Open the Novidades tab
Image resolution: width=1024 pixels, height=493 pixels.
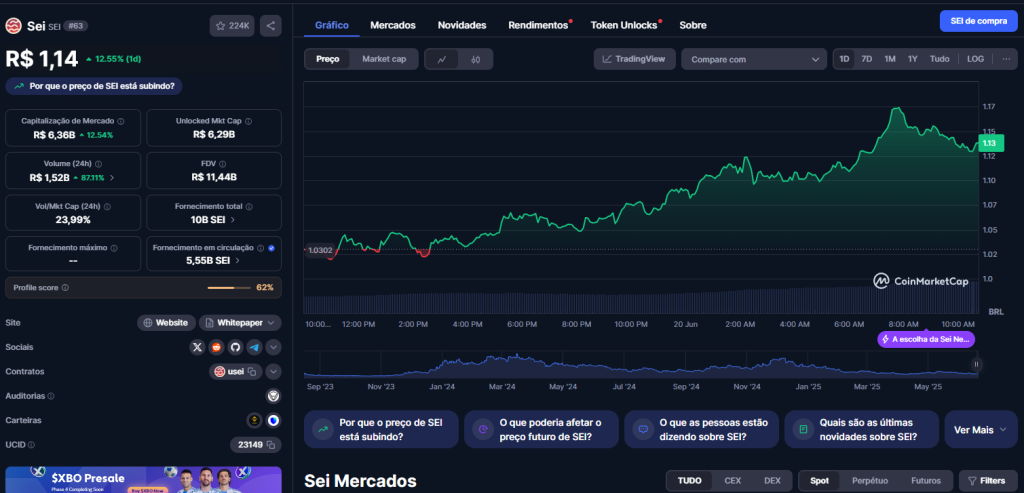pos(462,25)
